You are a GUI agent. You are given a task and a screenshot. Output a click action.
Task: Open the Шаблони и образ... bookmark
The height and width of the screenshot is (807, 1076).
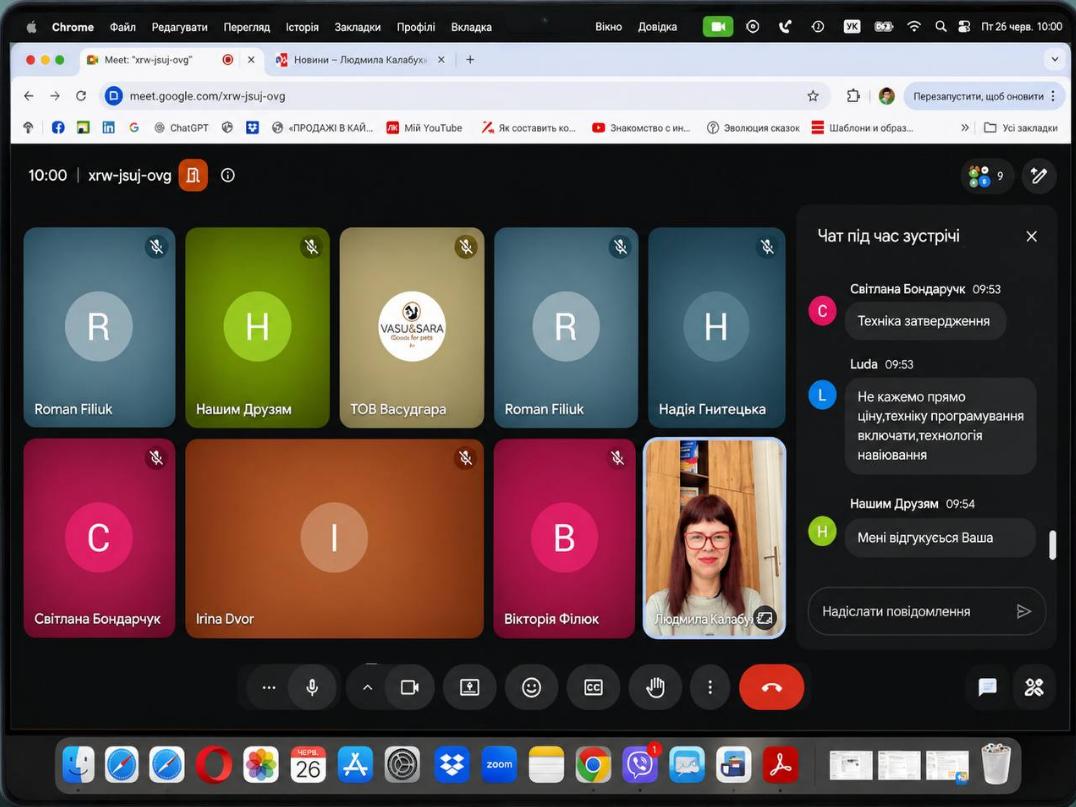pos(863,128)
